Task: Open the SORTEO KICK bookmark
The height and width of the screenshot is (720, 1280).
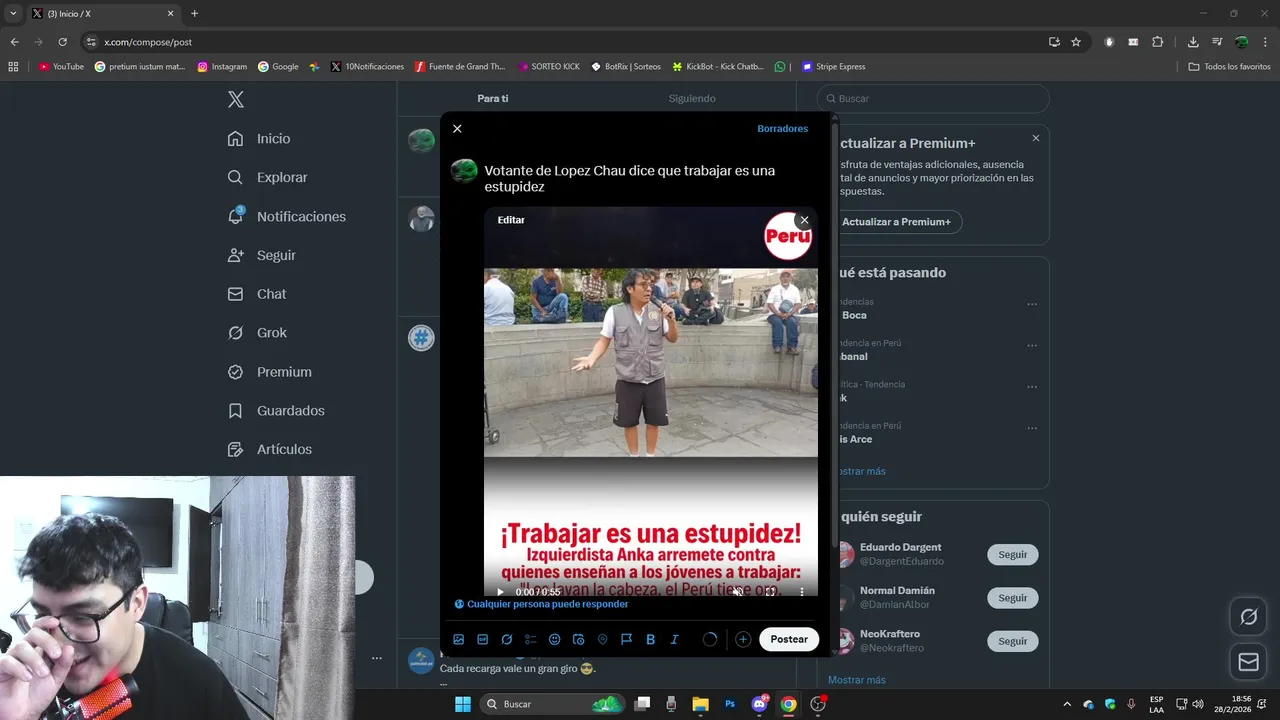Action: 549,67
